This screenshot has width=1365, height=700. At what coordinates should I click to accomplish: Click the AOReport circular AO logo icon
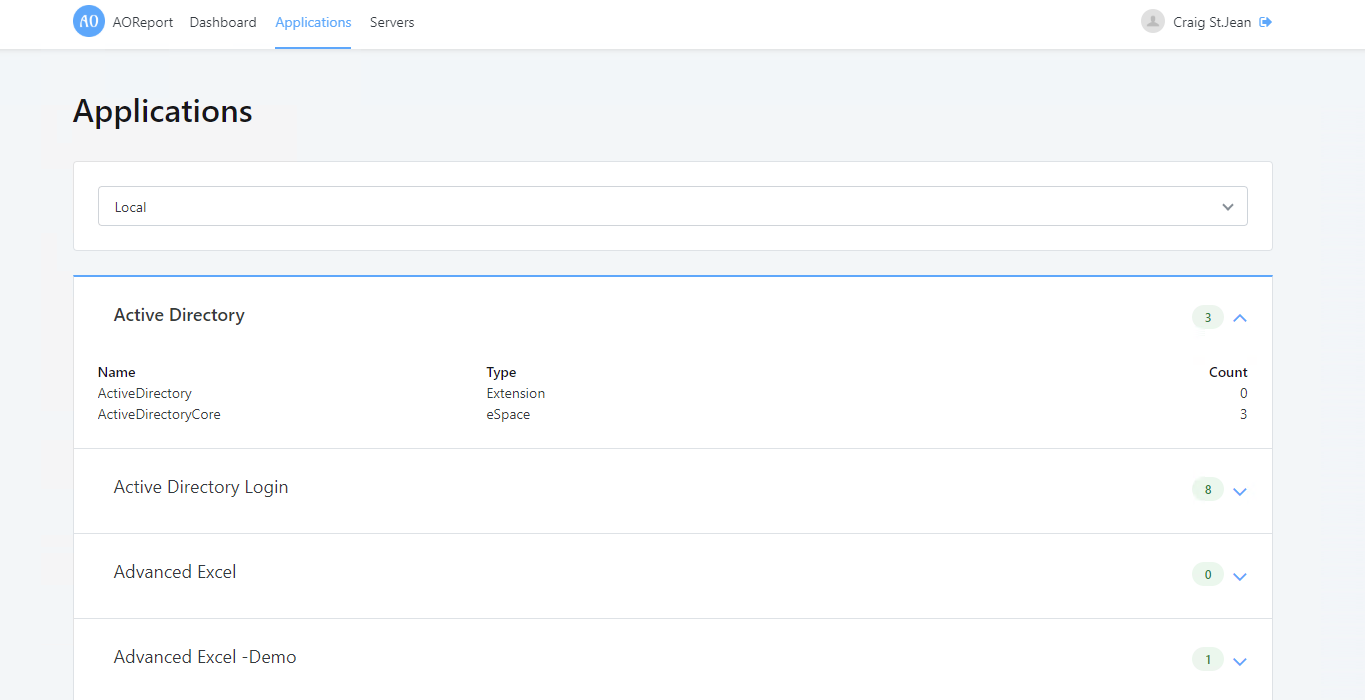[x=88, y=21]
